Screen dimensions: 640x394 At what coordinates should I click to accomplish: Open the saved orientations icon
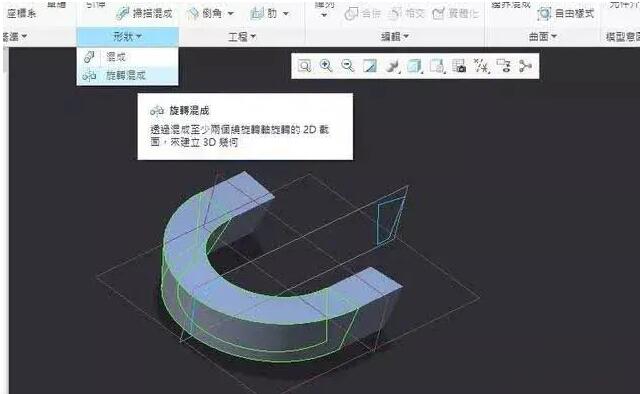(437, 66)
